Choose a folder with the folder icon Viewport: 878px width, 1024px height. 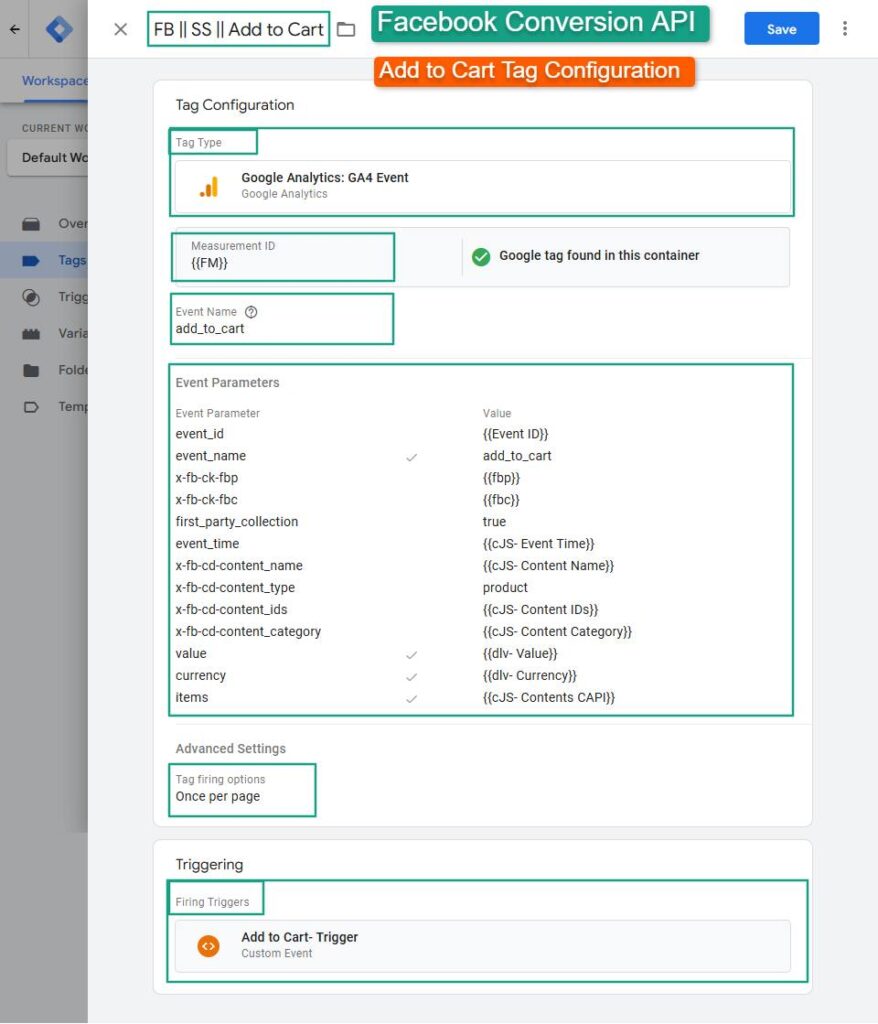click(x=346, y=29)
